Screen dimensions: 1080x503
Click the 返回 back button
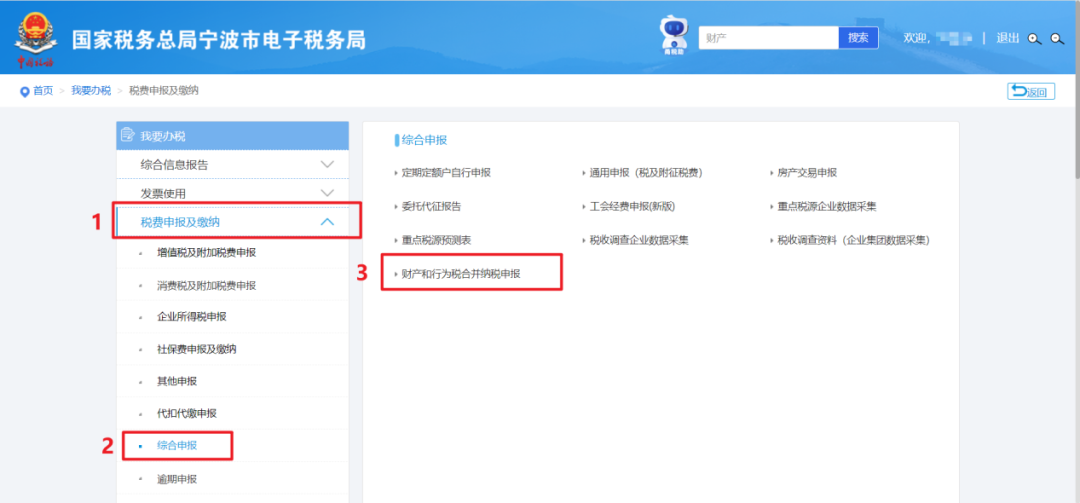coord(1030,92)
